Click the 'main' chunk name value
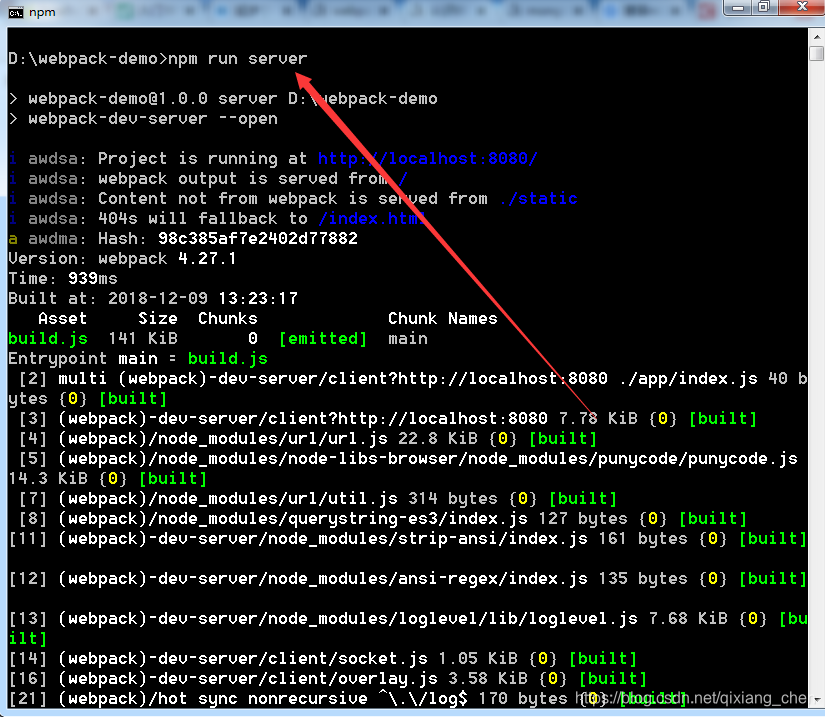 (408, 338)
